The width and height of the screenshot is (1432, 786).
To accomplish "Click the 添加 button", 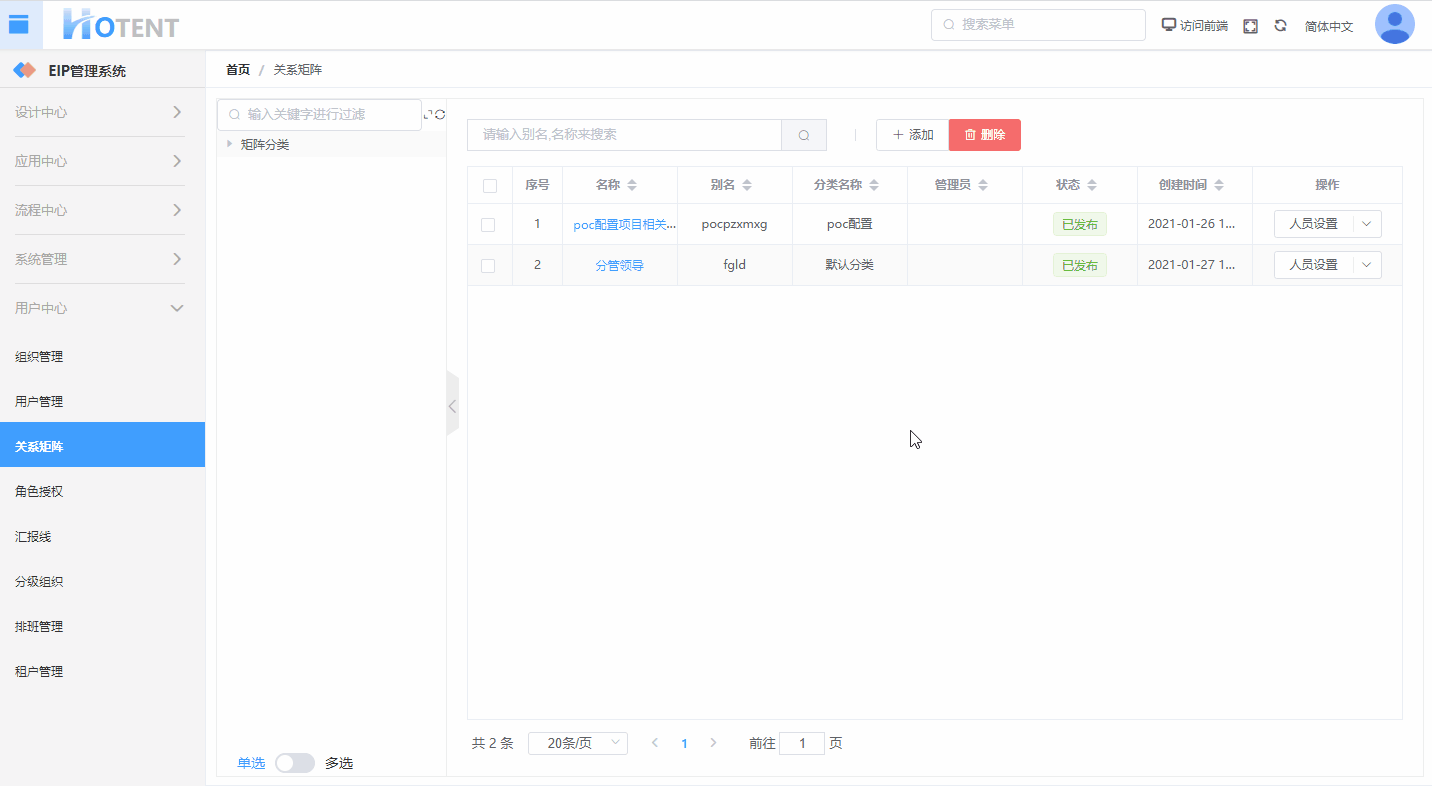I will tap(912, 135).
